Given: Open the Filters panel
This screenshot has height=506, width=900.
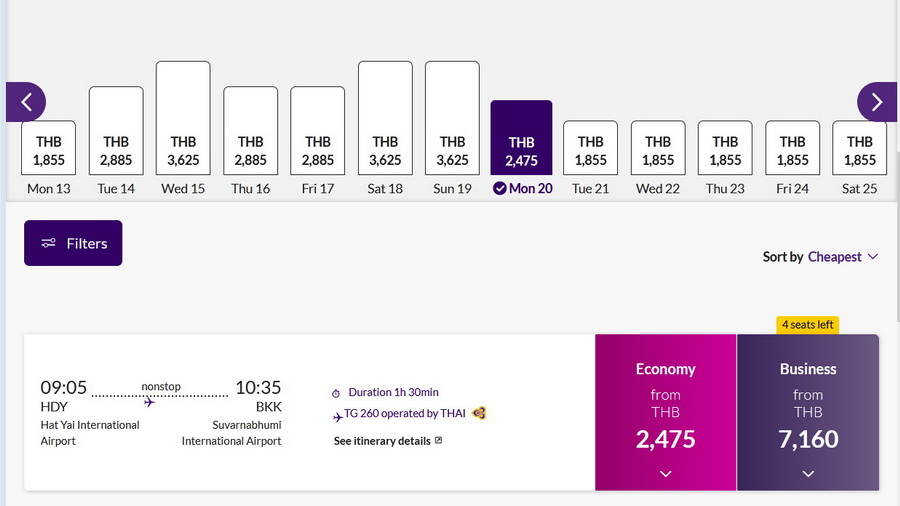Looking at the screenshot, I should (73, 243).
